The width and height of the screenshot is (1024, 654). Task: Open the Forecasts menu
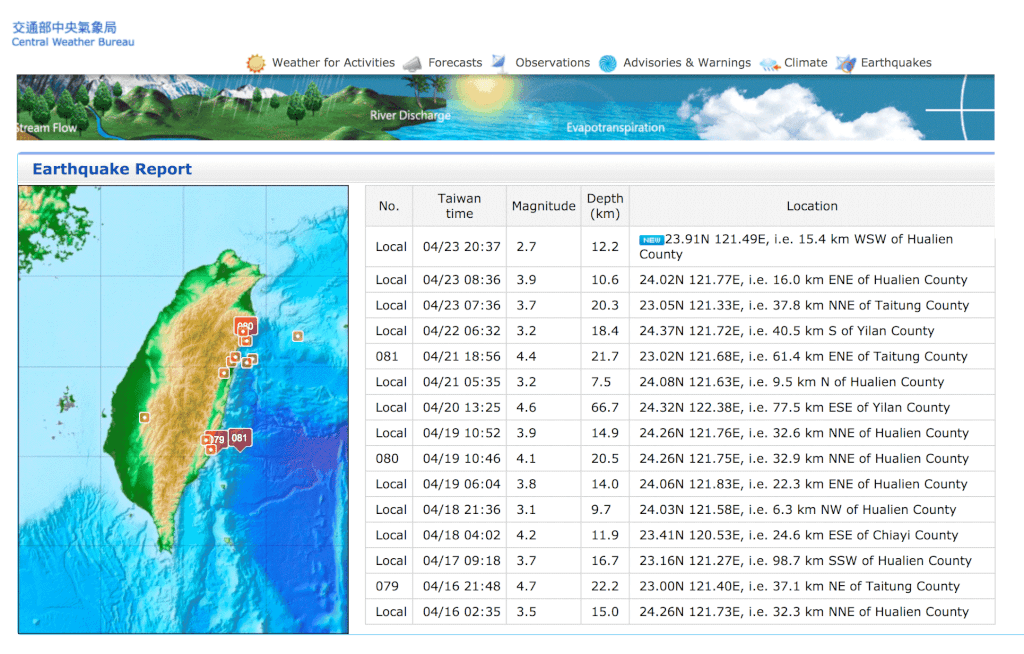point(455,63)
